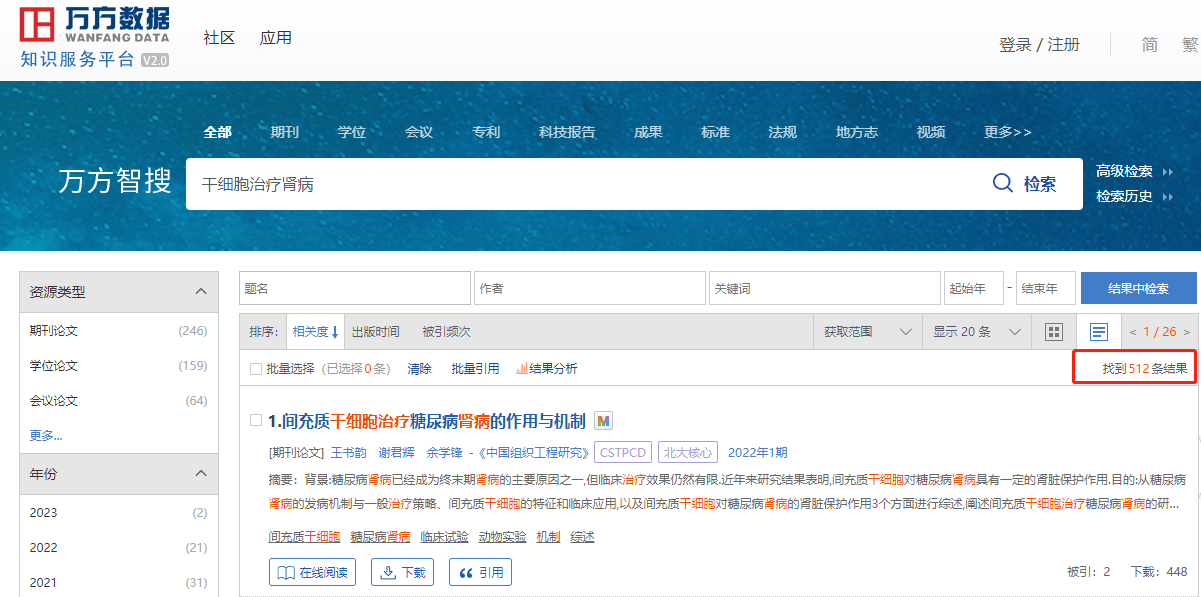Click the M badge icon beside title
The width and height of the screenshot is (1201, 597).
(x=603, y=421)
